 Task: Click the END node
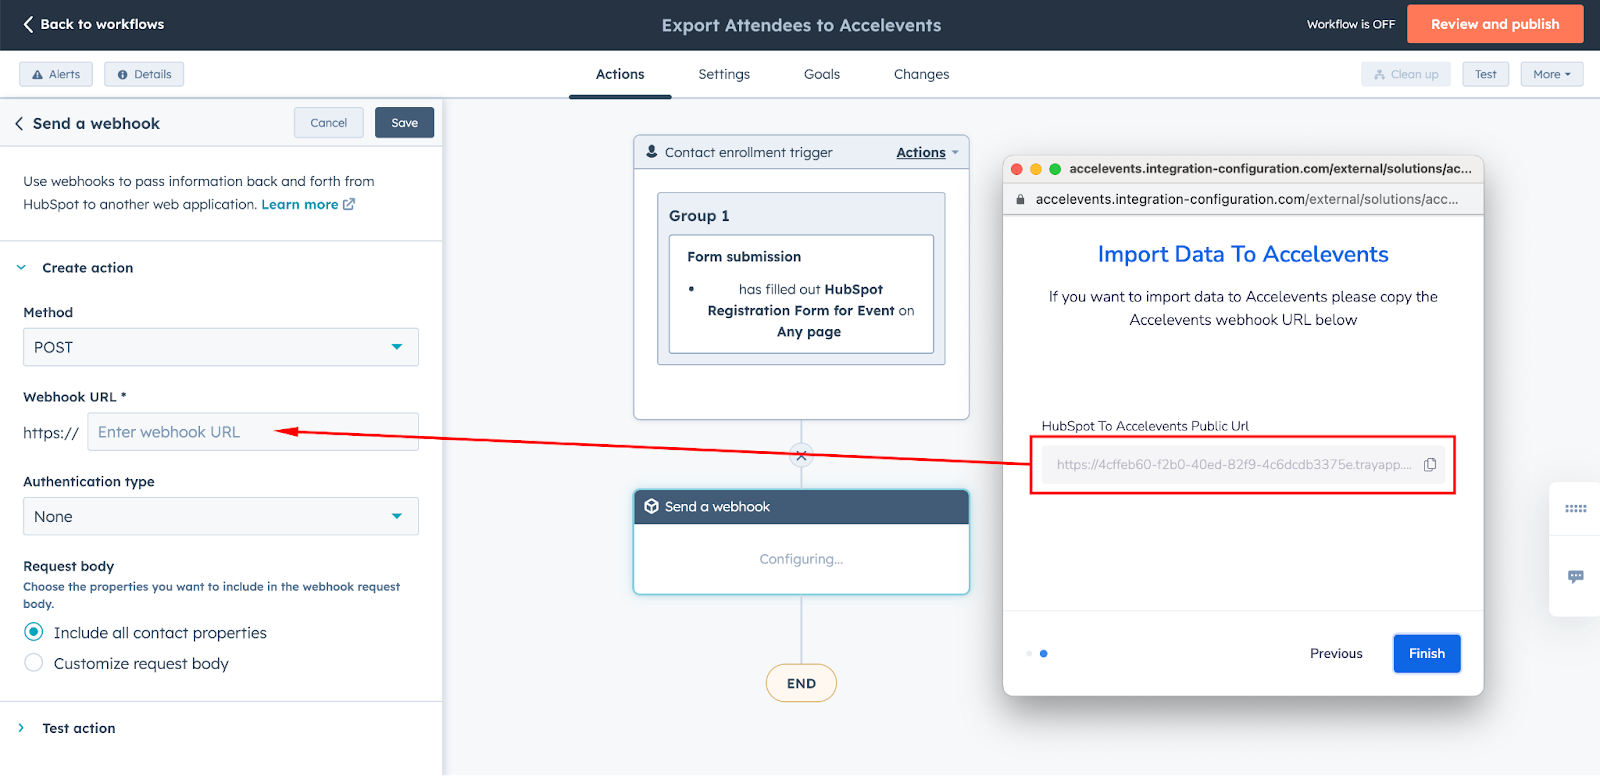pyautogui.click(x=801, y=684)
